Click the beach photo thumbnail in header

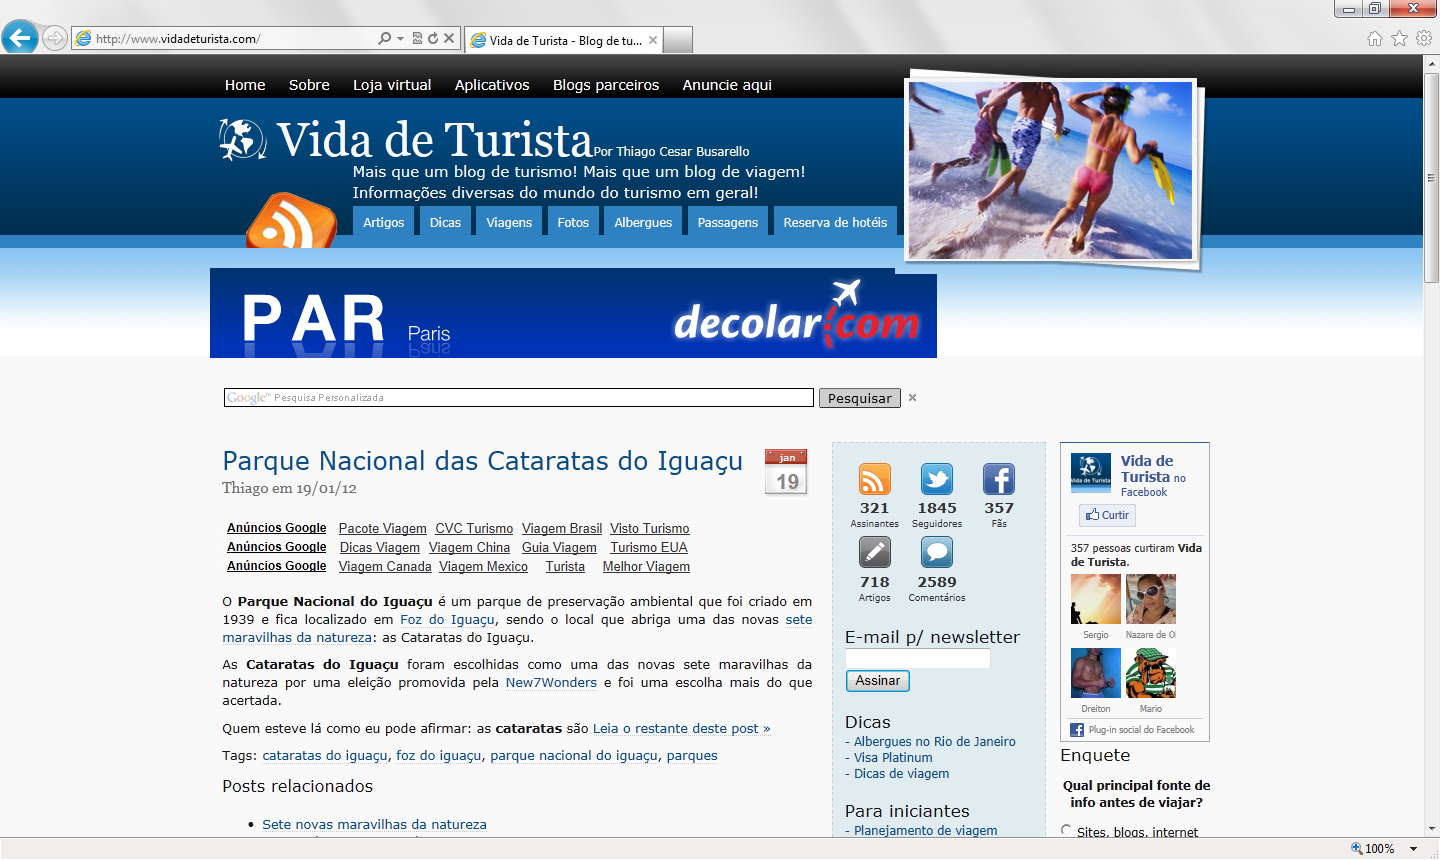[x=1051, y=169]
